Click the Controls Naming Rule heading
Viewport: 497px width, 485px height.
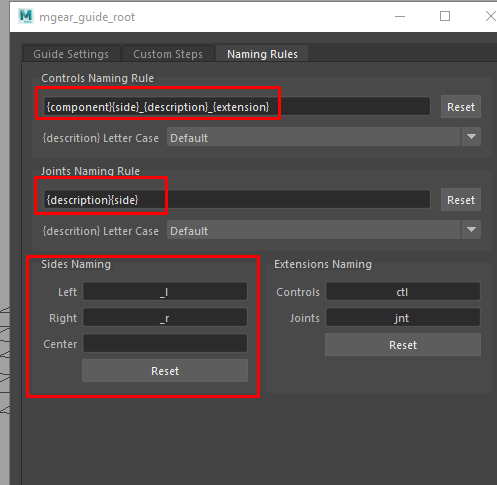click(97, 78)
